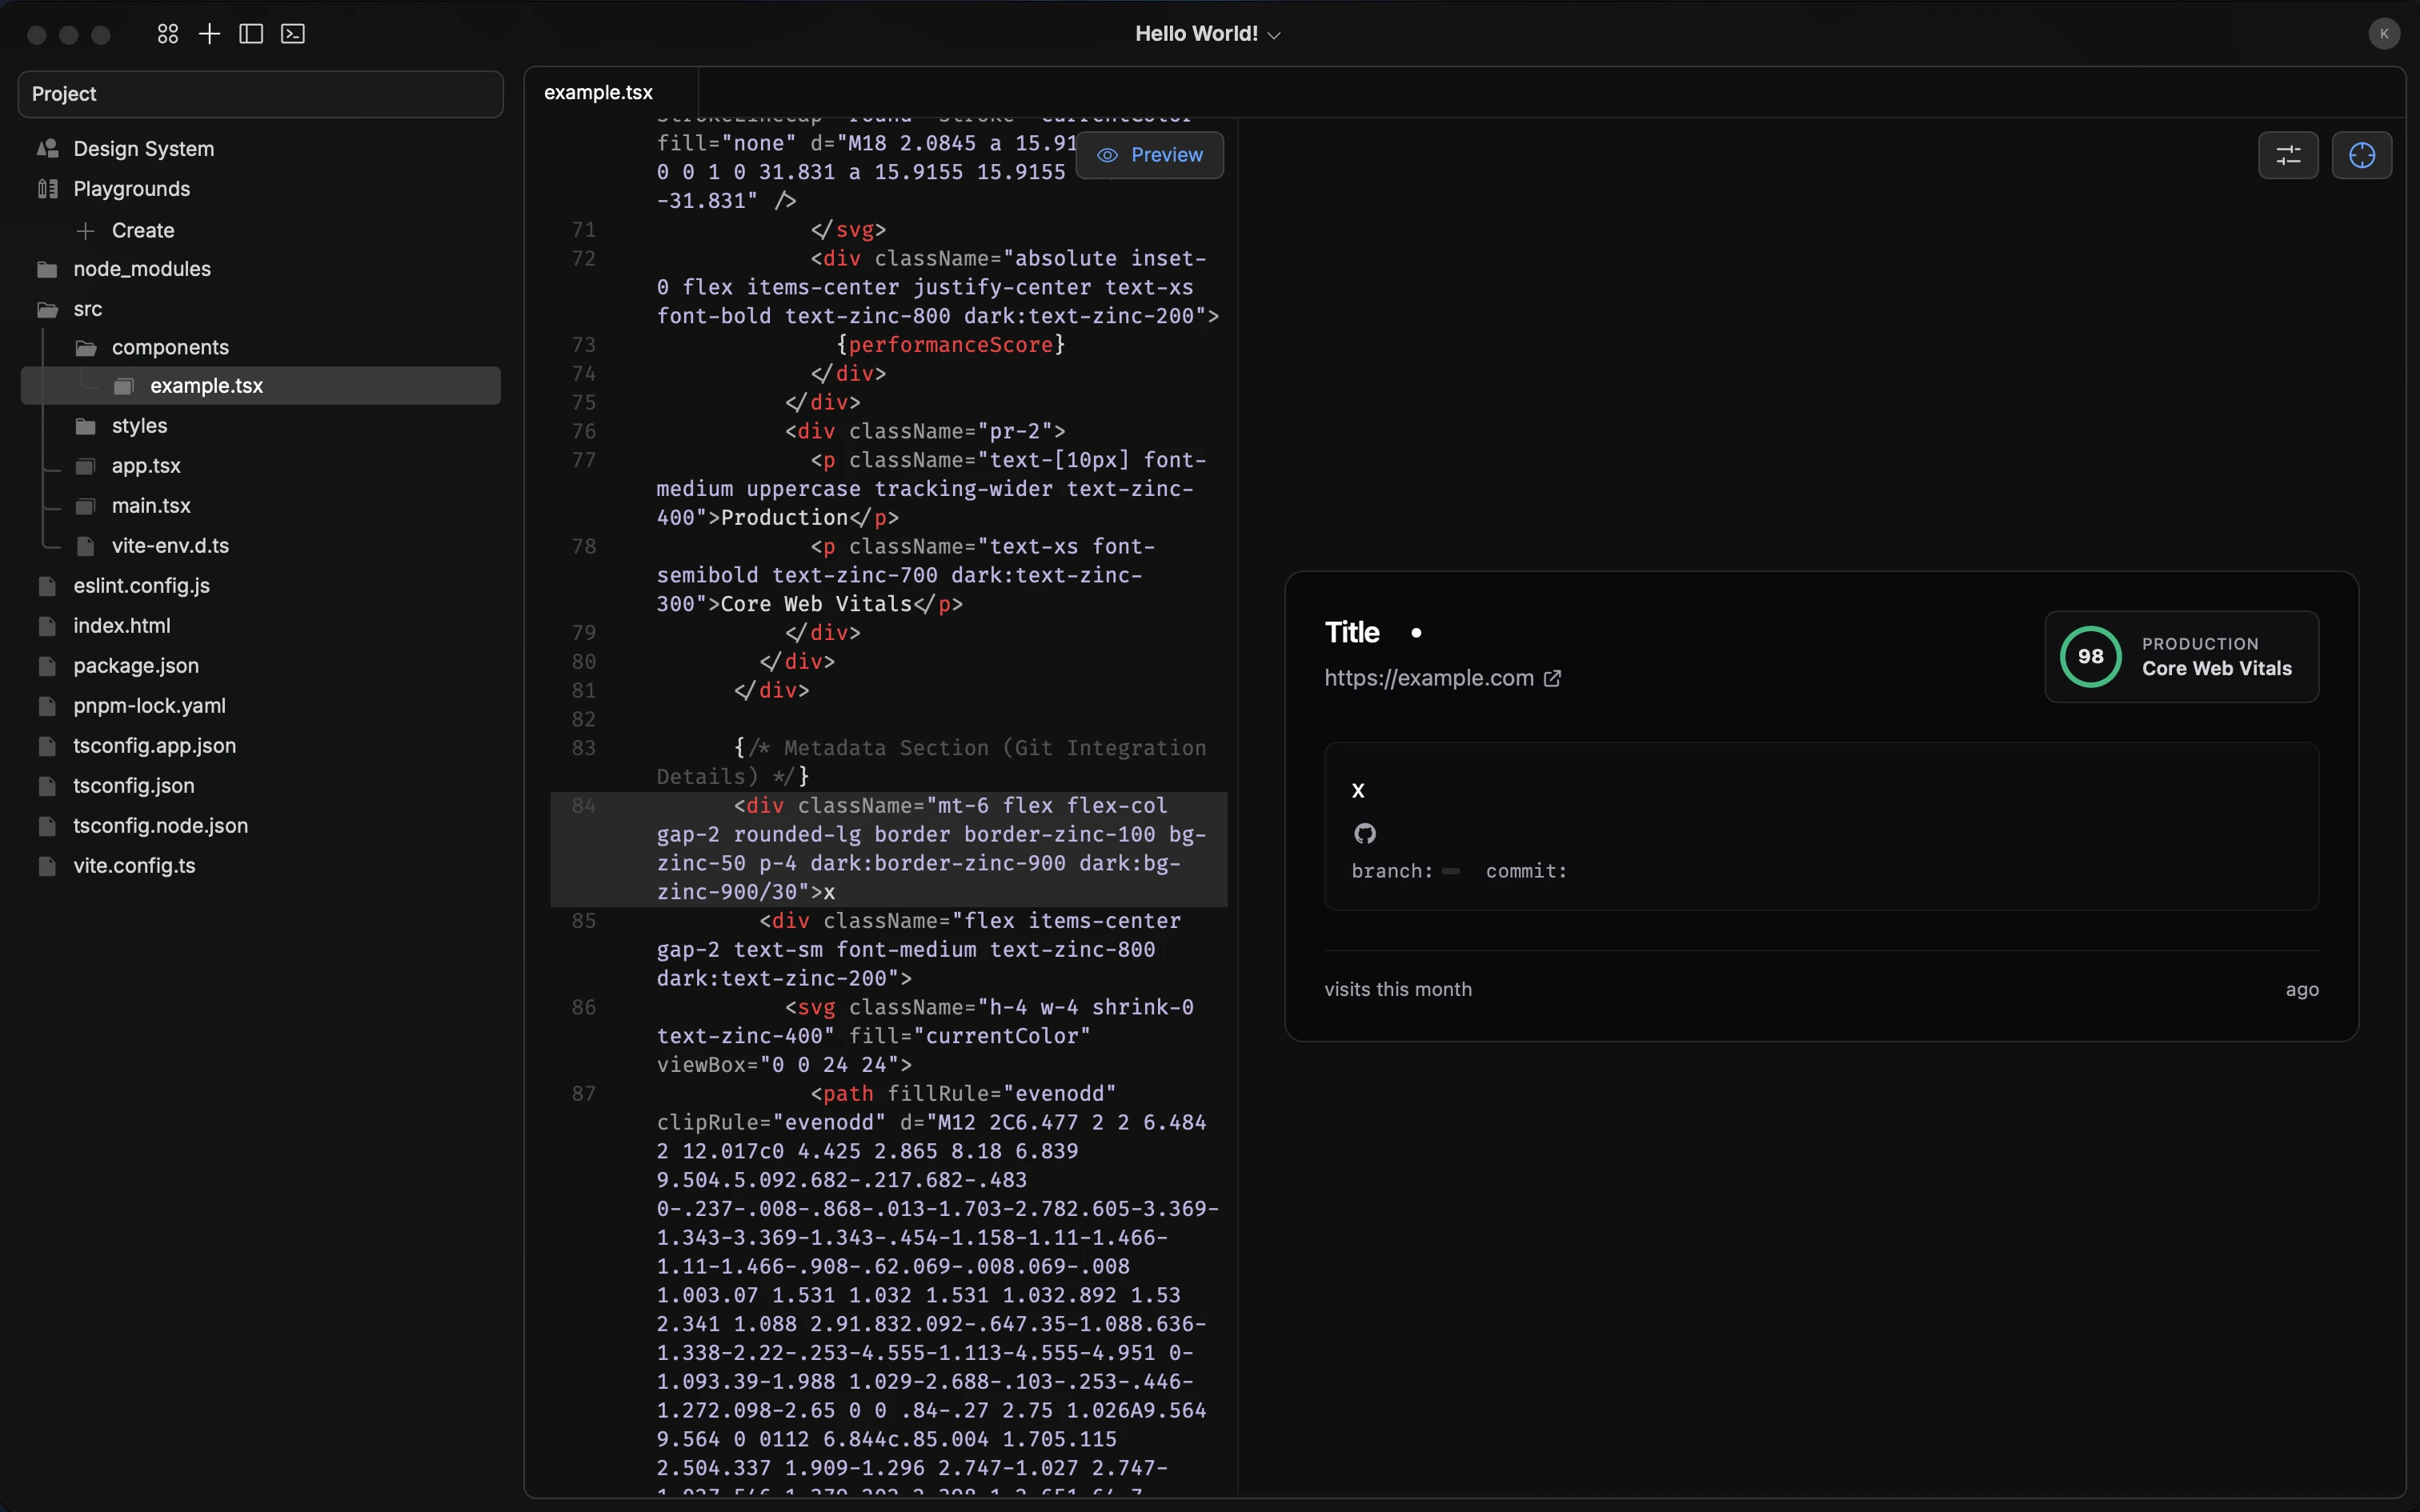Select example.tsx in file tree

[261, 386]
